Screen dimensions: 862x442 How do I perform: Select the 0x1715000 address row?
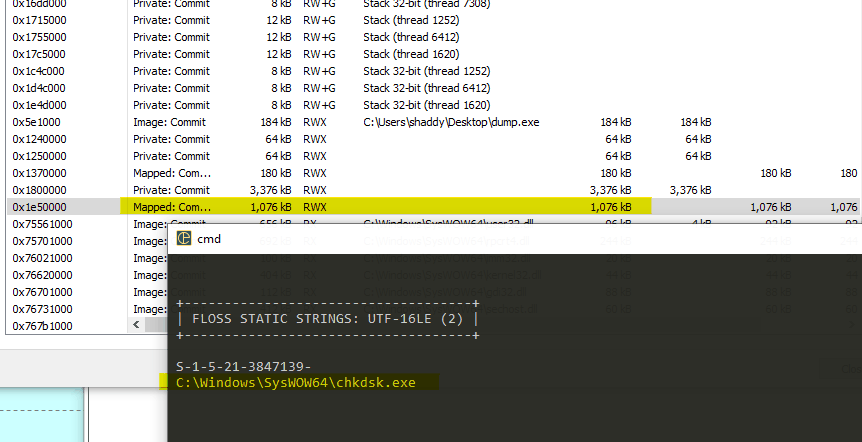click(39, 20)
